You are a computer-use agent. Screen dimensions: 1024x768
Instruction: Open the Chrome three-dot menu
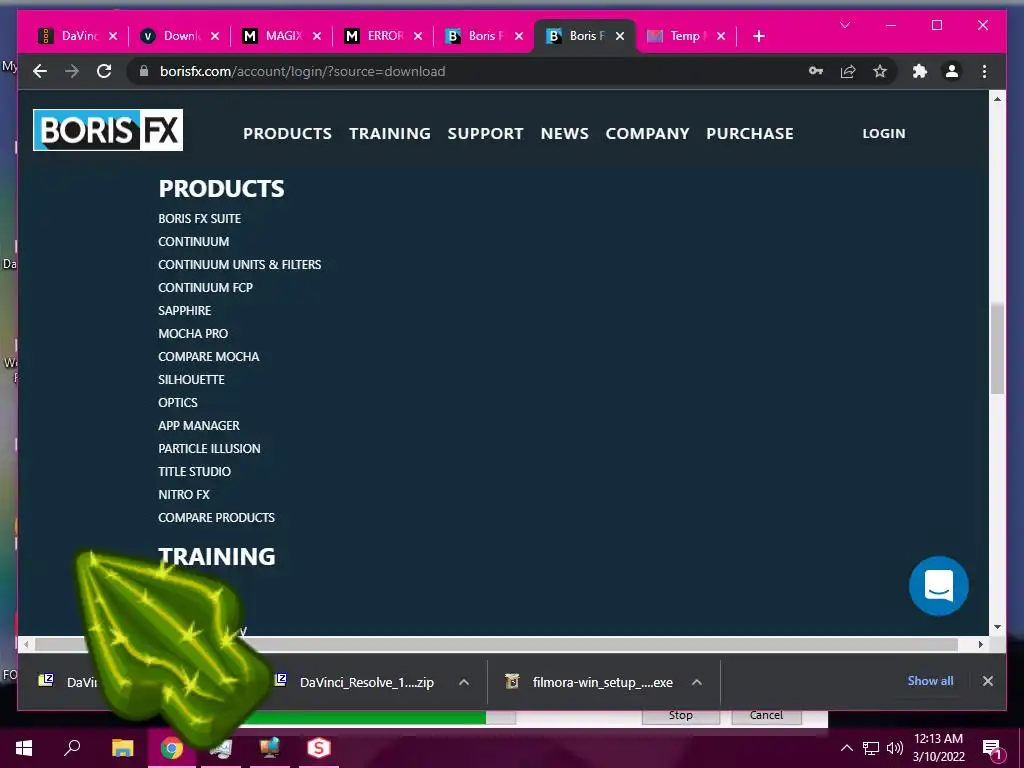click(x=984, y=71)
